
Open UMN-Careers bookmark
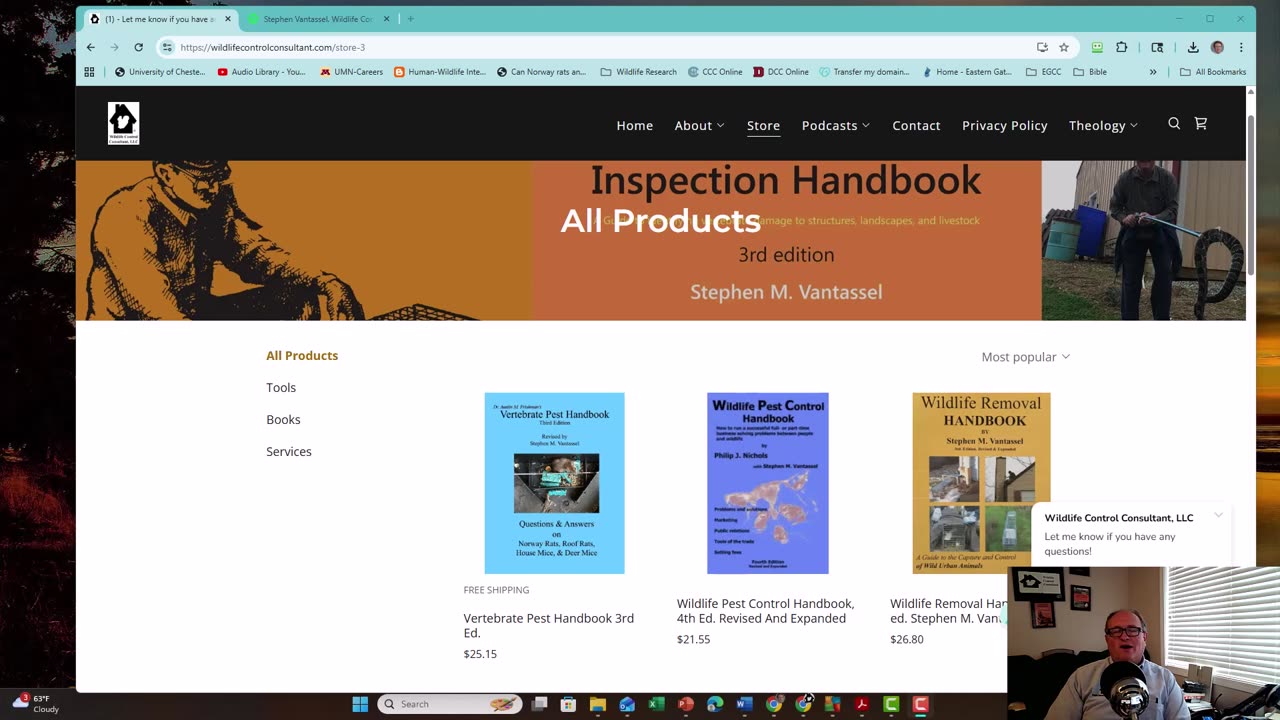(351, 72)
